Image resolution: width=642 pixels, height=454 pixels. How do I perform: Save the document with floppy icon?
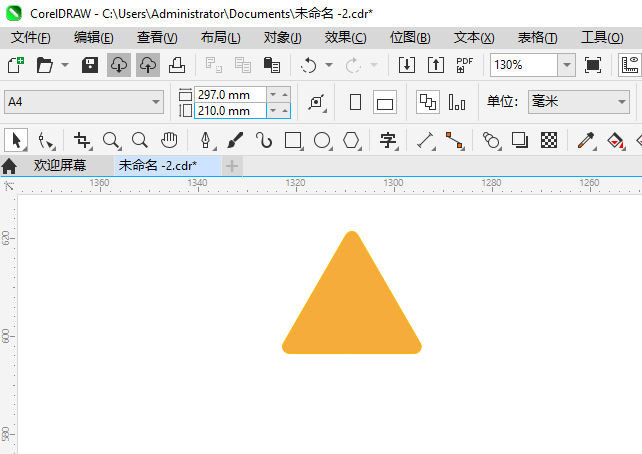90,65
